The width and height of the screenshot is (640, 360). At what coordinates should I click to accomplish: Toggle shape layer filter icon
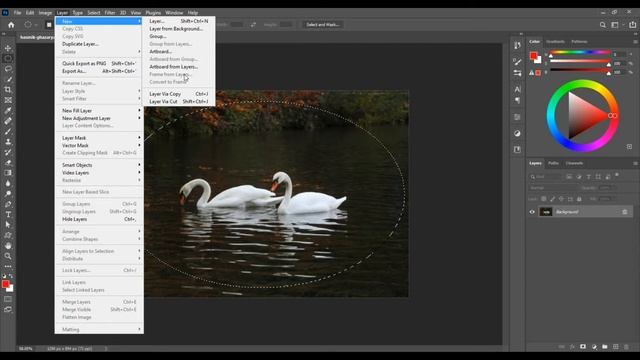click(598, 177)
